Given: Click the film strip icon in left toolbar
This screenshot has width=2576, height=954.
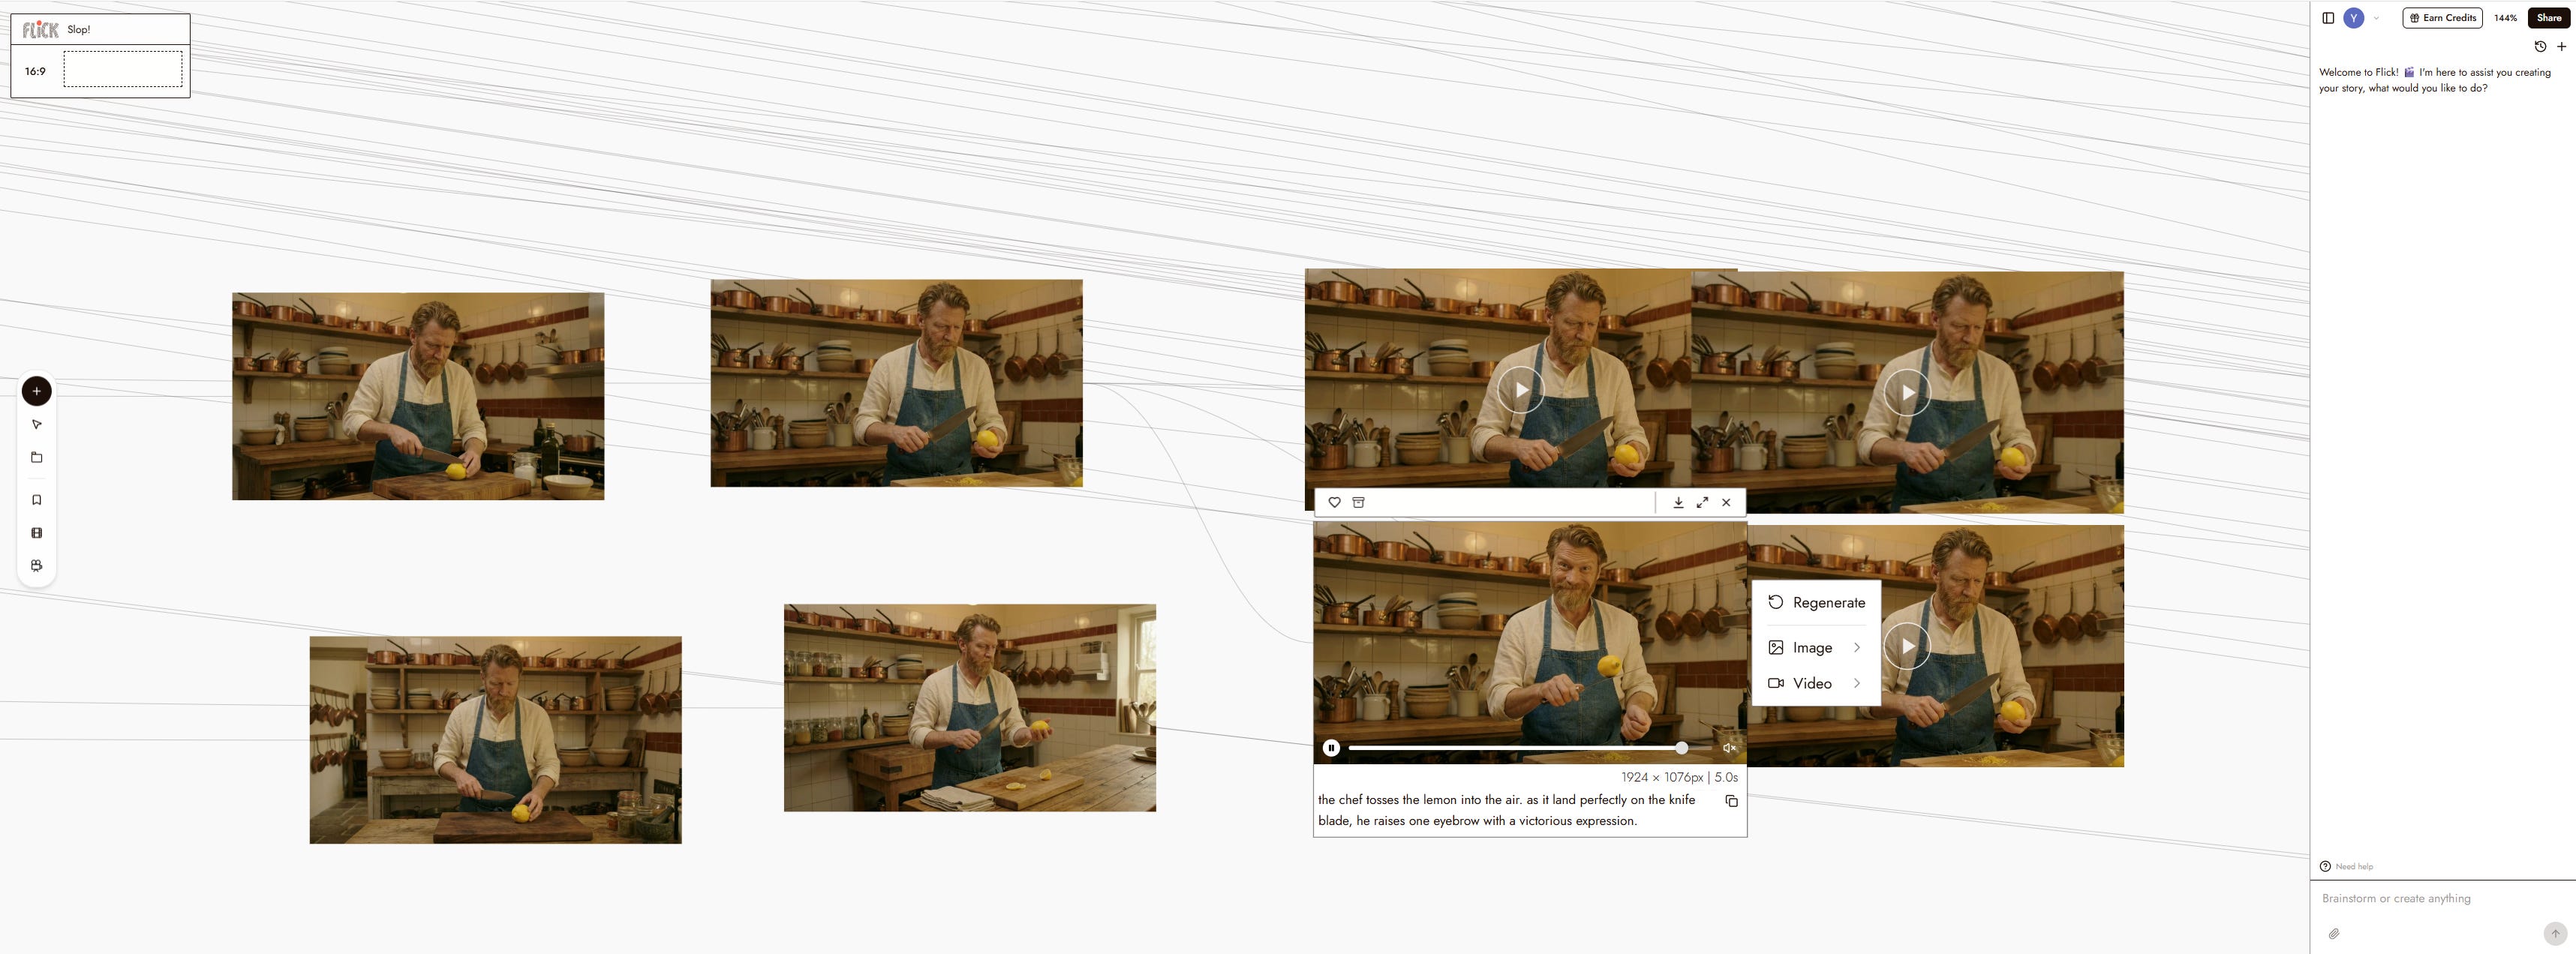Looking at the screenshot, I should pyautogui.click(x=37, y=533).
